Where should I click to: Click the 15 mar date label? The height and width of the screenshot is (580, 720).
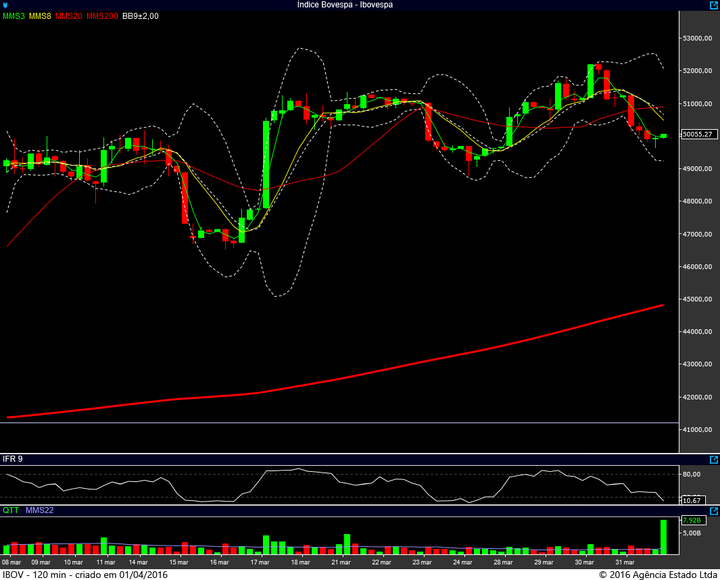179,562
